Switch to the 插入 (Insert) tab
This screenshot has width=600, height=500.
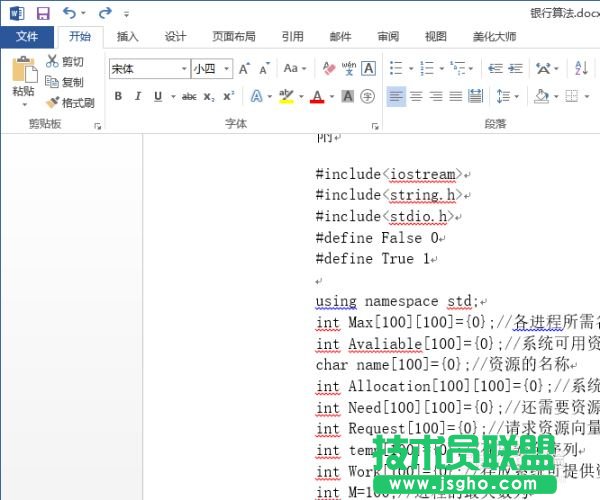pyautogui.click(x=127, y=37)
